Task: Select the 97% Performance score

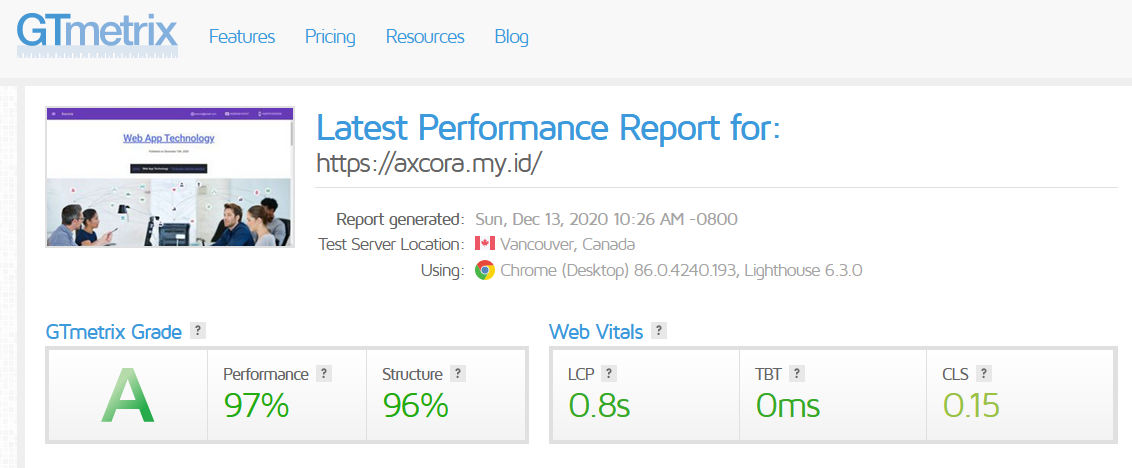Action: (x=256, y=405)
